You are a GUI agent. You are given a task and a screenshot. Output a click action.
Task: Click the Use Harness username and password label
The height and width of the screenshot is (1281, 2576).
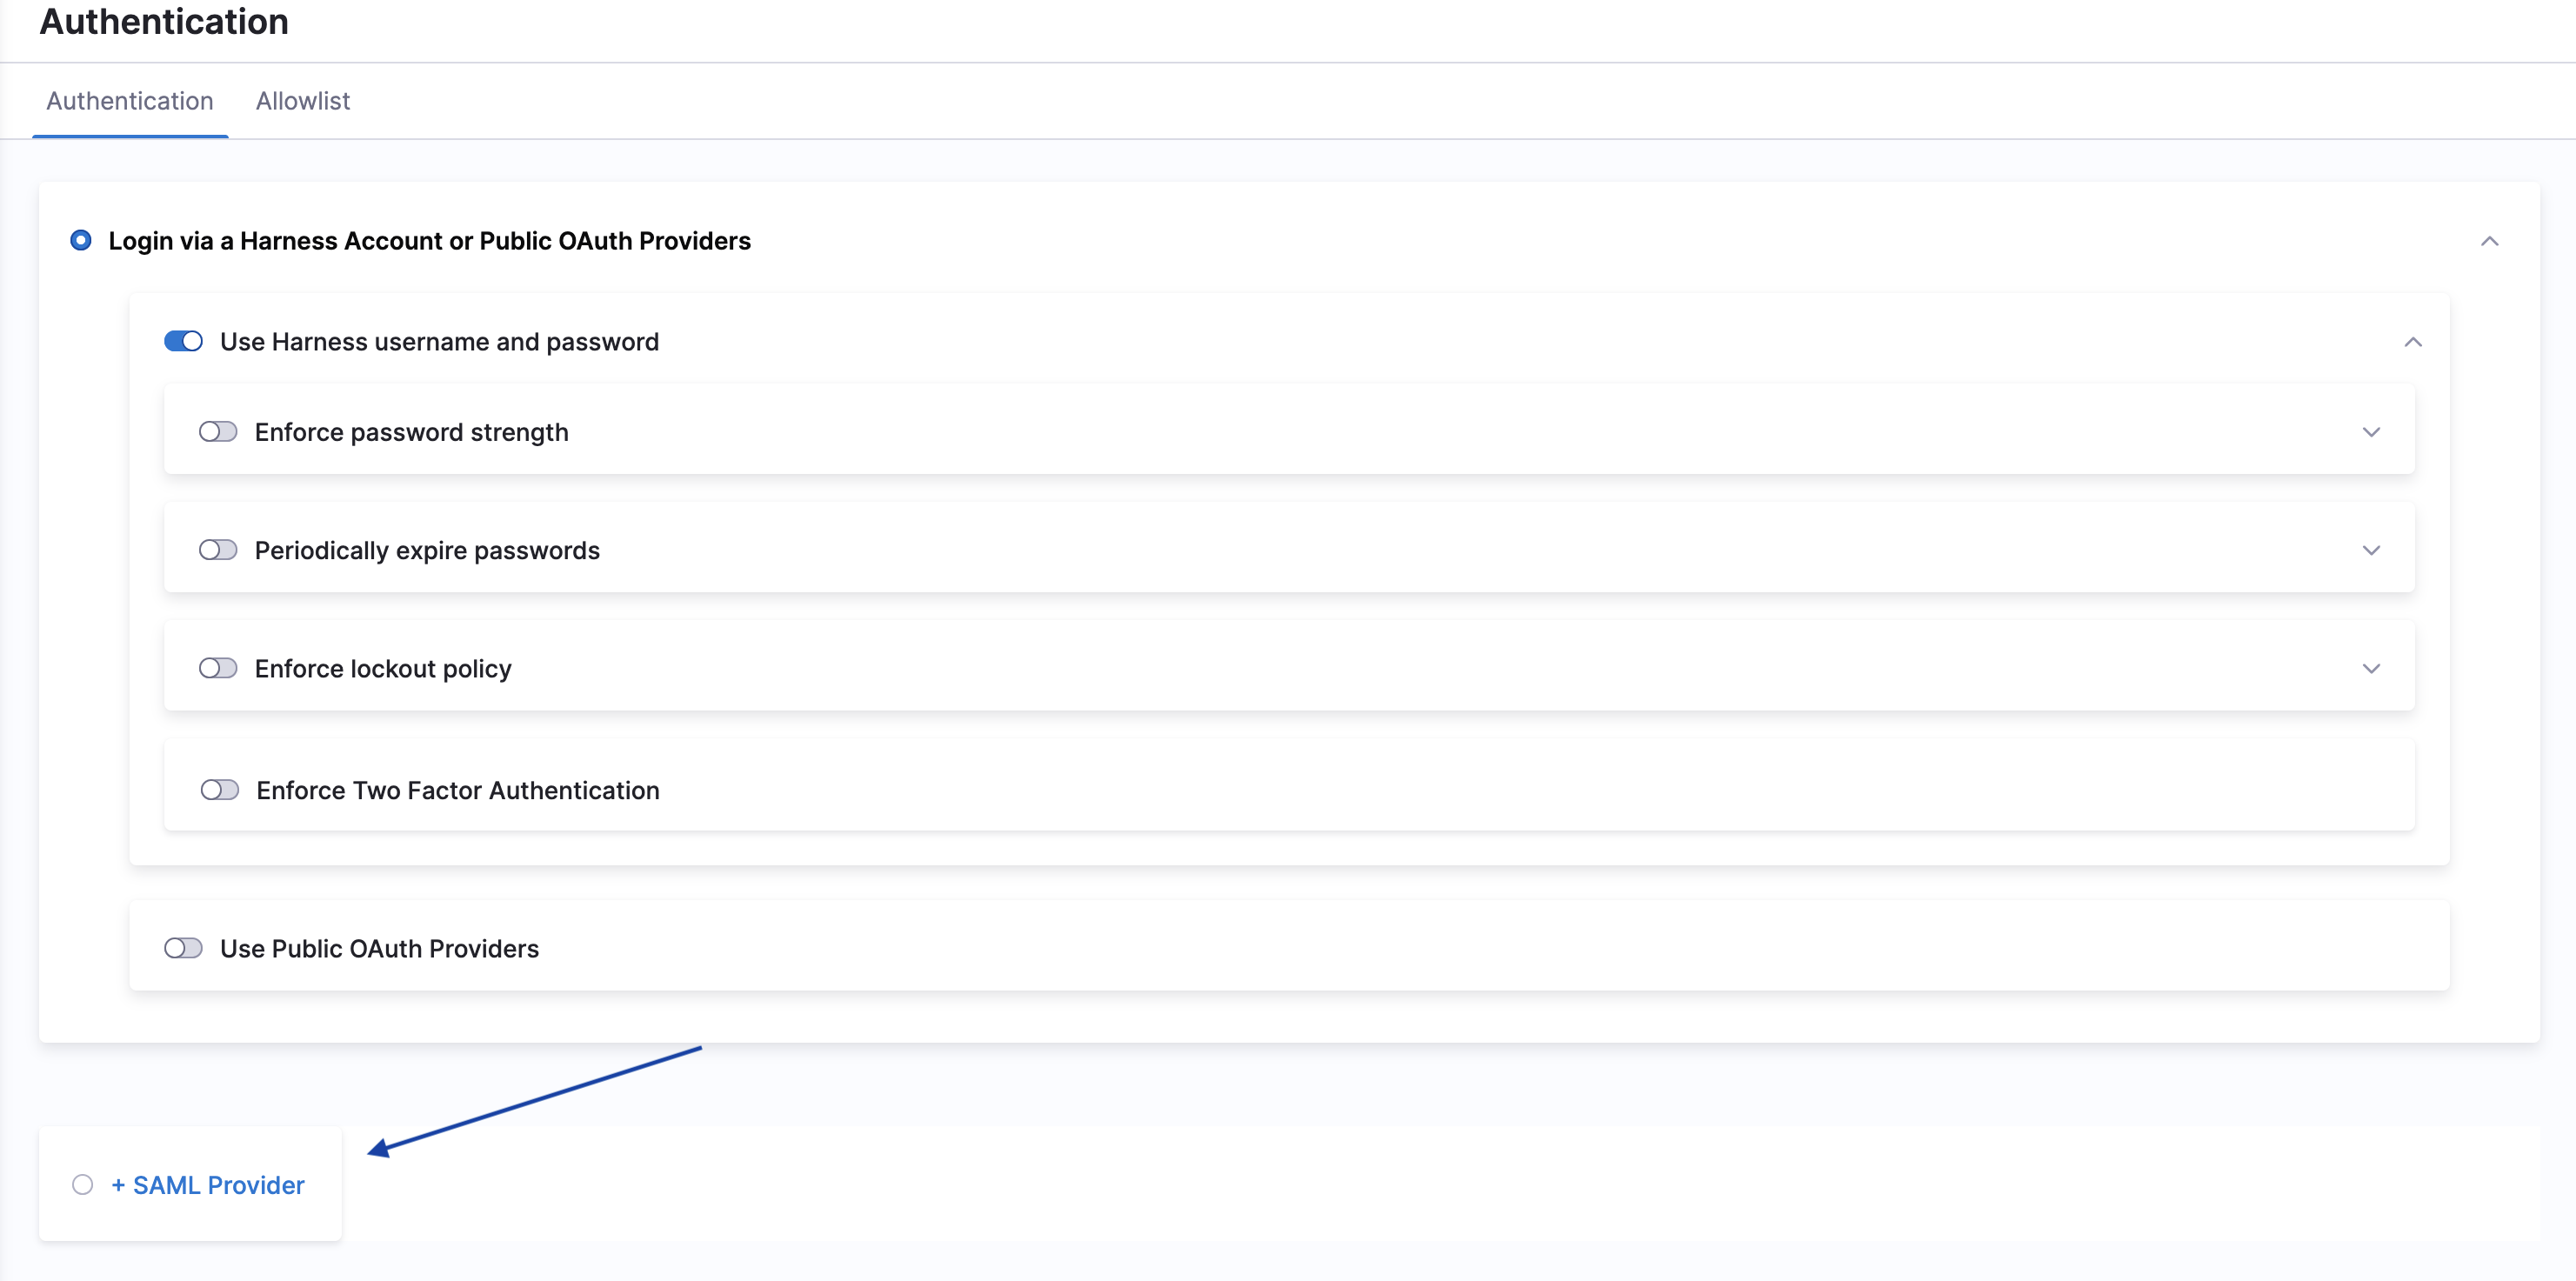(439, 342)
